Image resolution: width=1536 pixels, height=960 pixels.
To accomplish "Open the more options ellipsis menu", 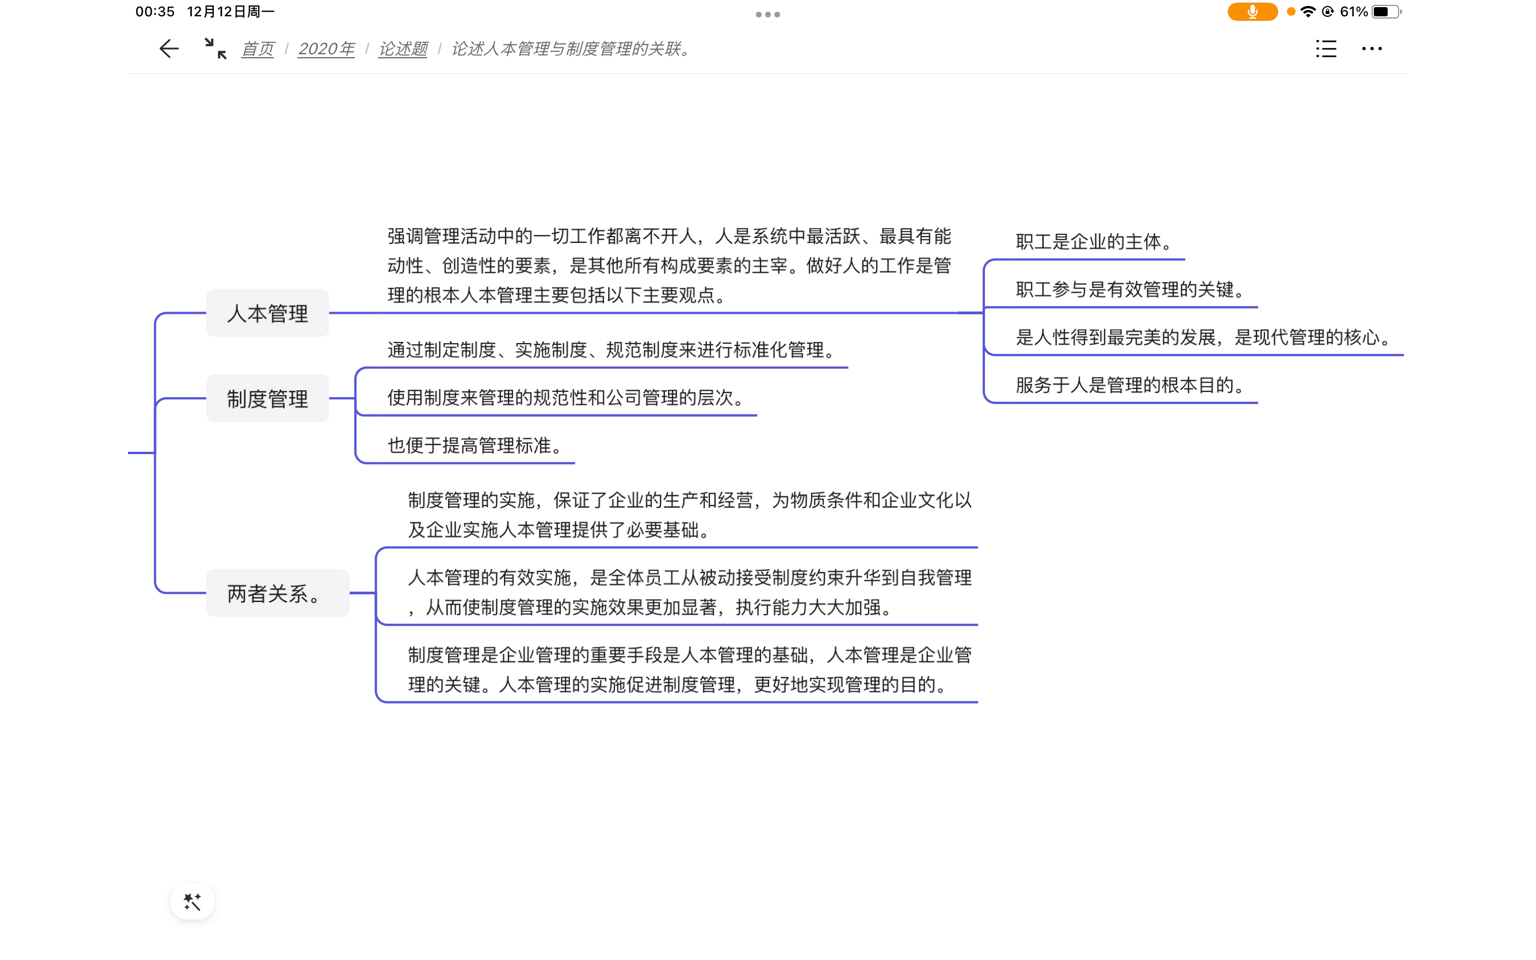I will (x=1372, y=48).
